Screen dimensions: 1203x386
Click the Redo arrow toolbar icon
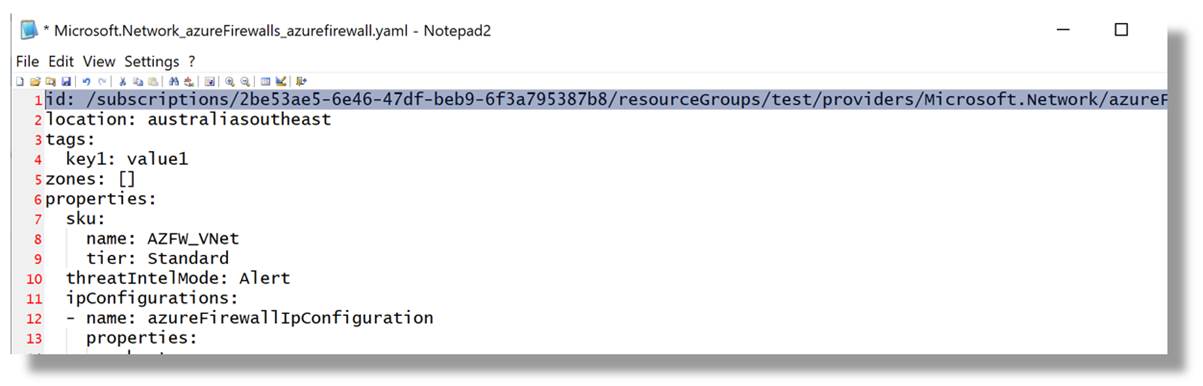tap(102, 81)
